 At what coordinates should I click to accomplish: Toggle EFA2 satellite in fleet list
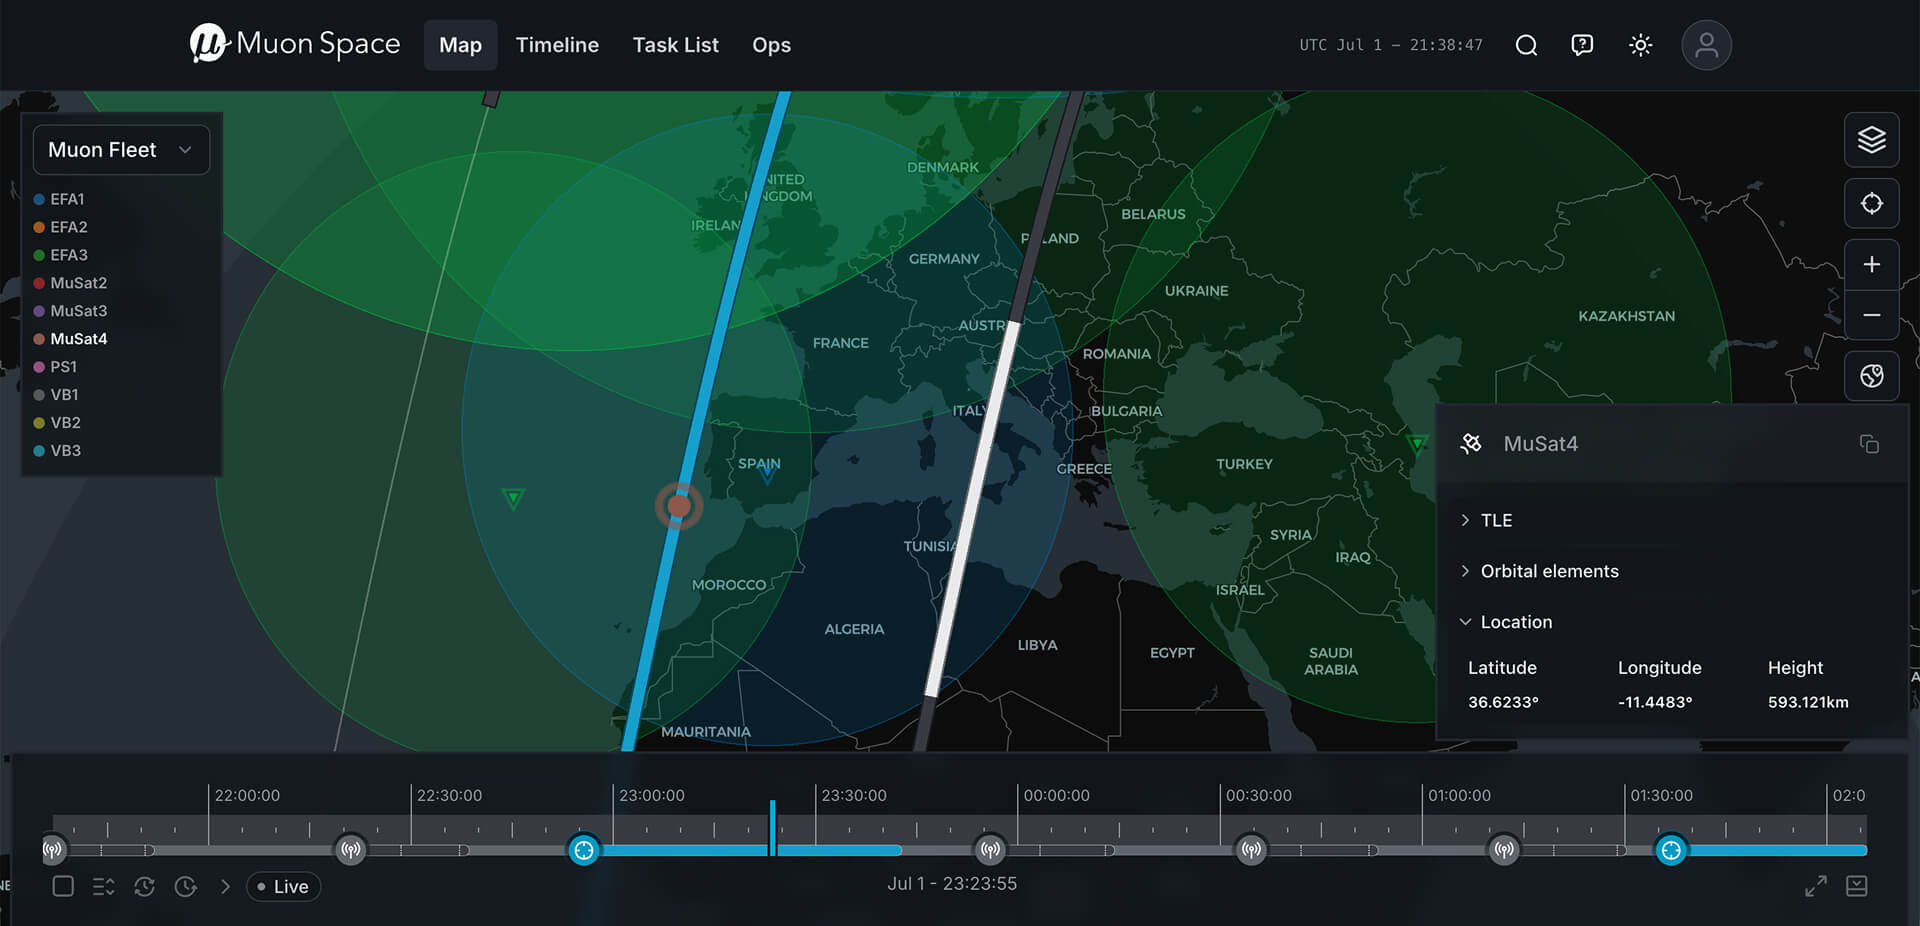click(61, 227)
